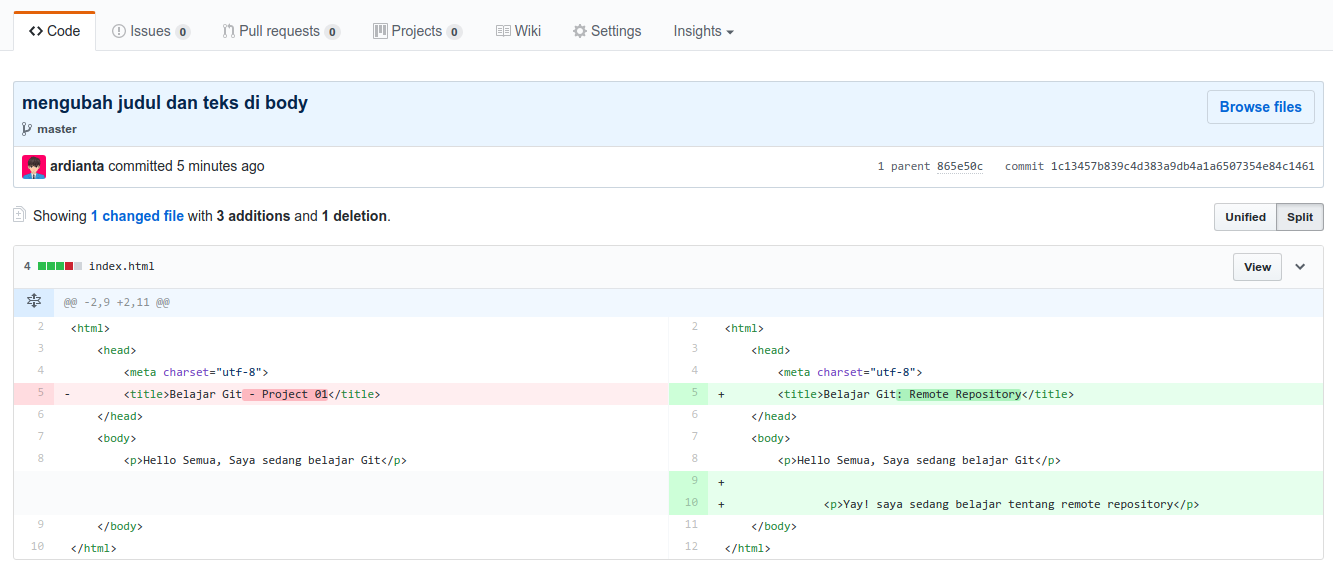Click the '1 changed file' link
Image resolution: width=1333 pixels, height=569 pixels.
[137, 216]
